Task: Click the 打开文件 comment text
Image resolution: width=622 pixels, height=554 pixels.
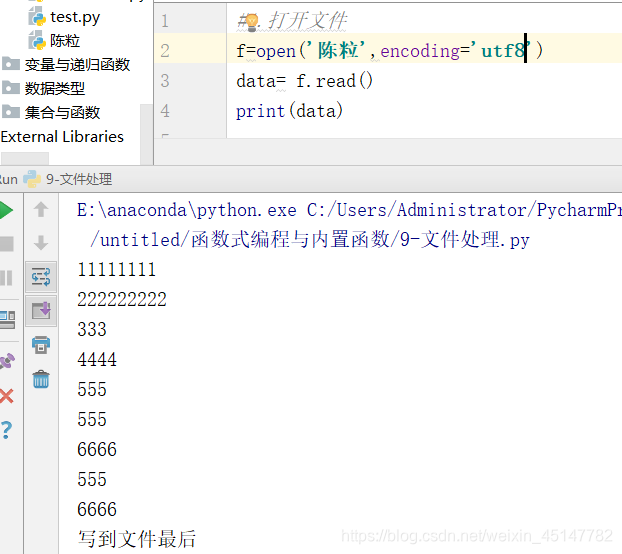Action: tap(308, 21)
